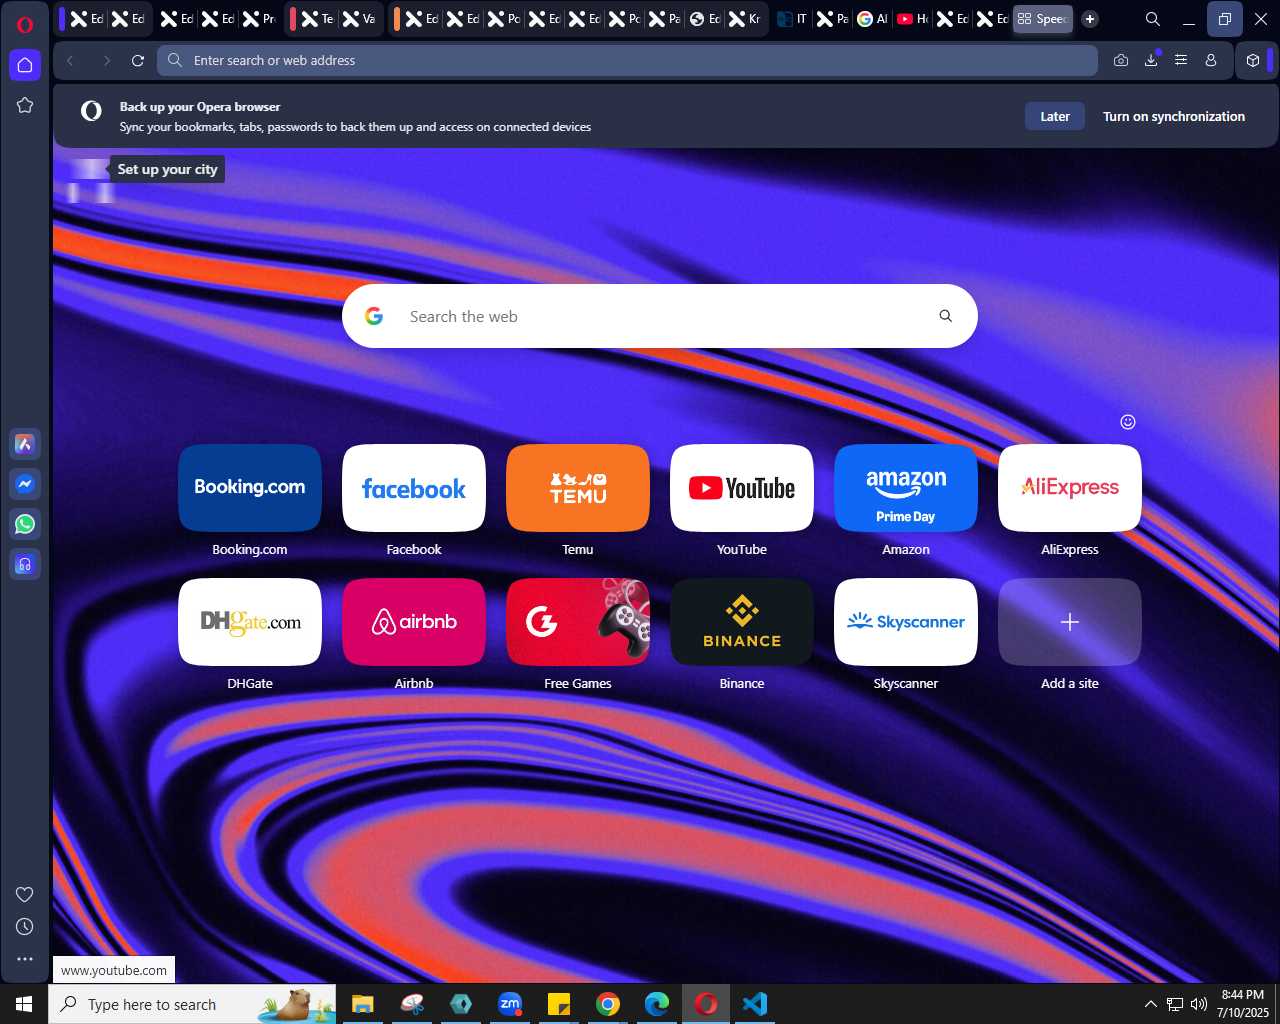Switch to the Google 'Al' tab

pos(872,19)
